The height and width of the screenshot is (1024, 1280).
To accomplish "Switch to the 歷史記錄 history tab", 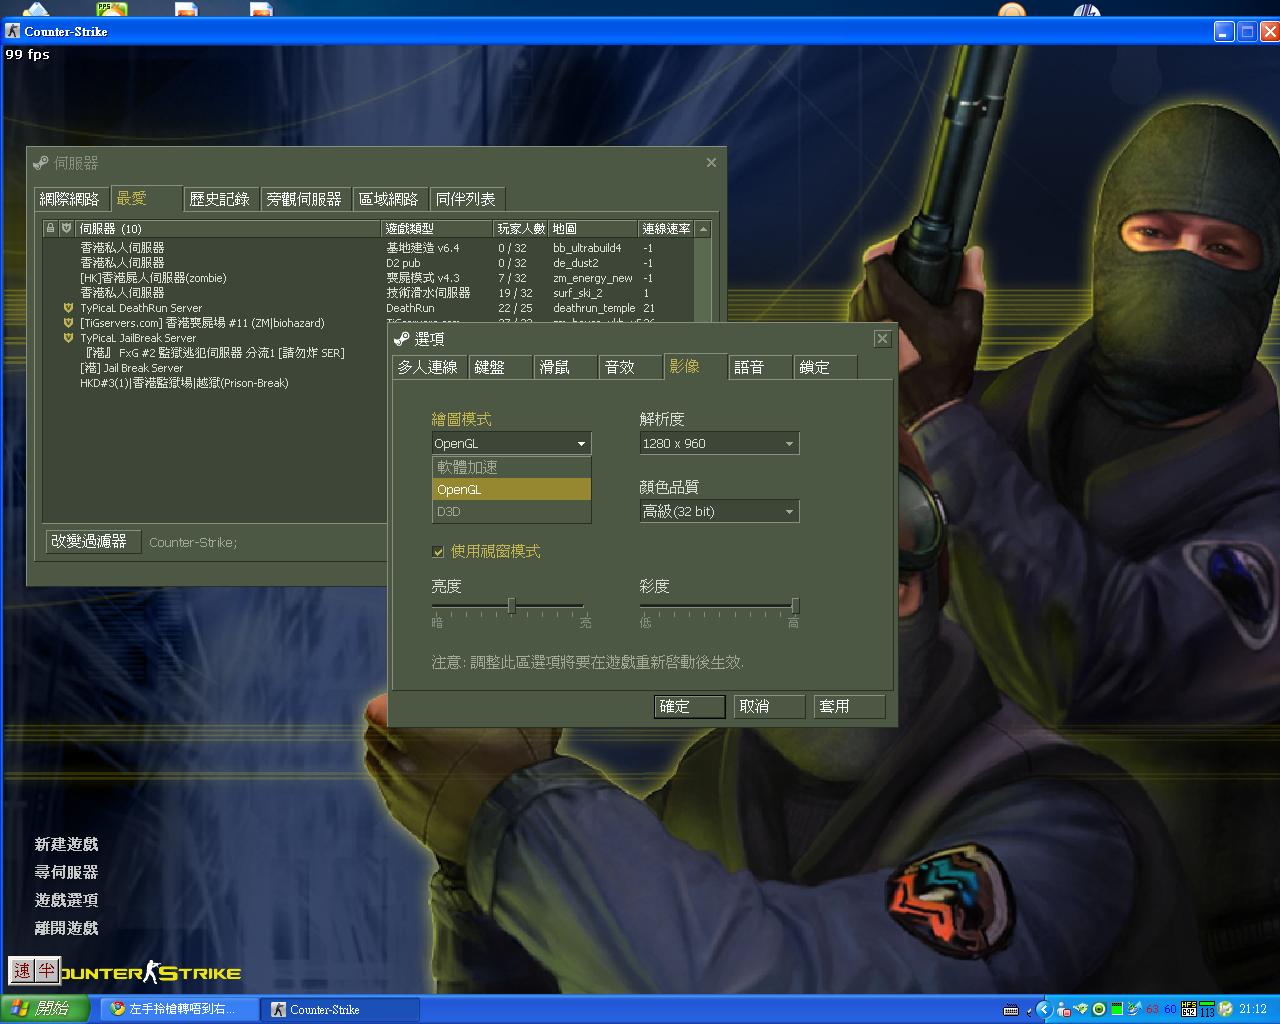I will (220, 199).
